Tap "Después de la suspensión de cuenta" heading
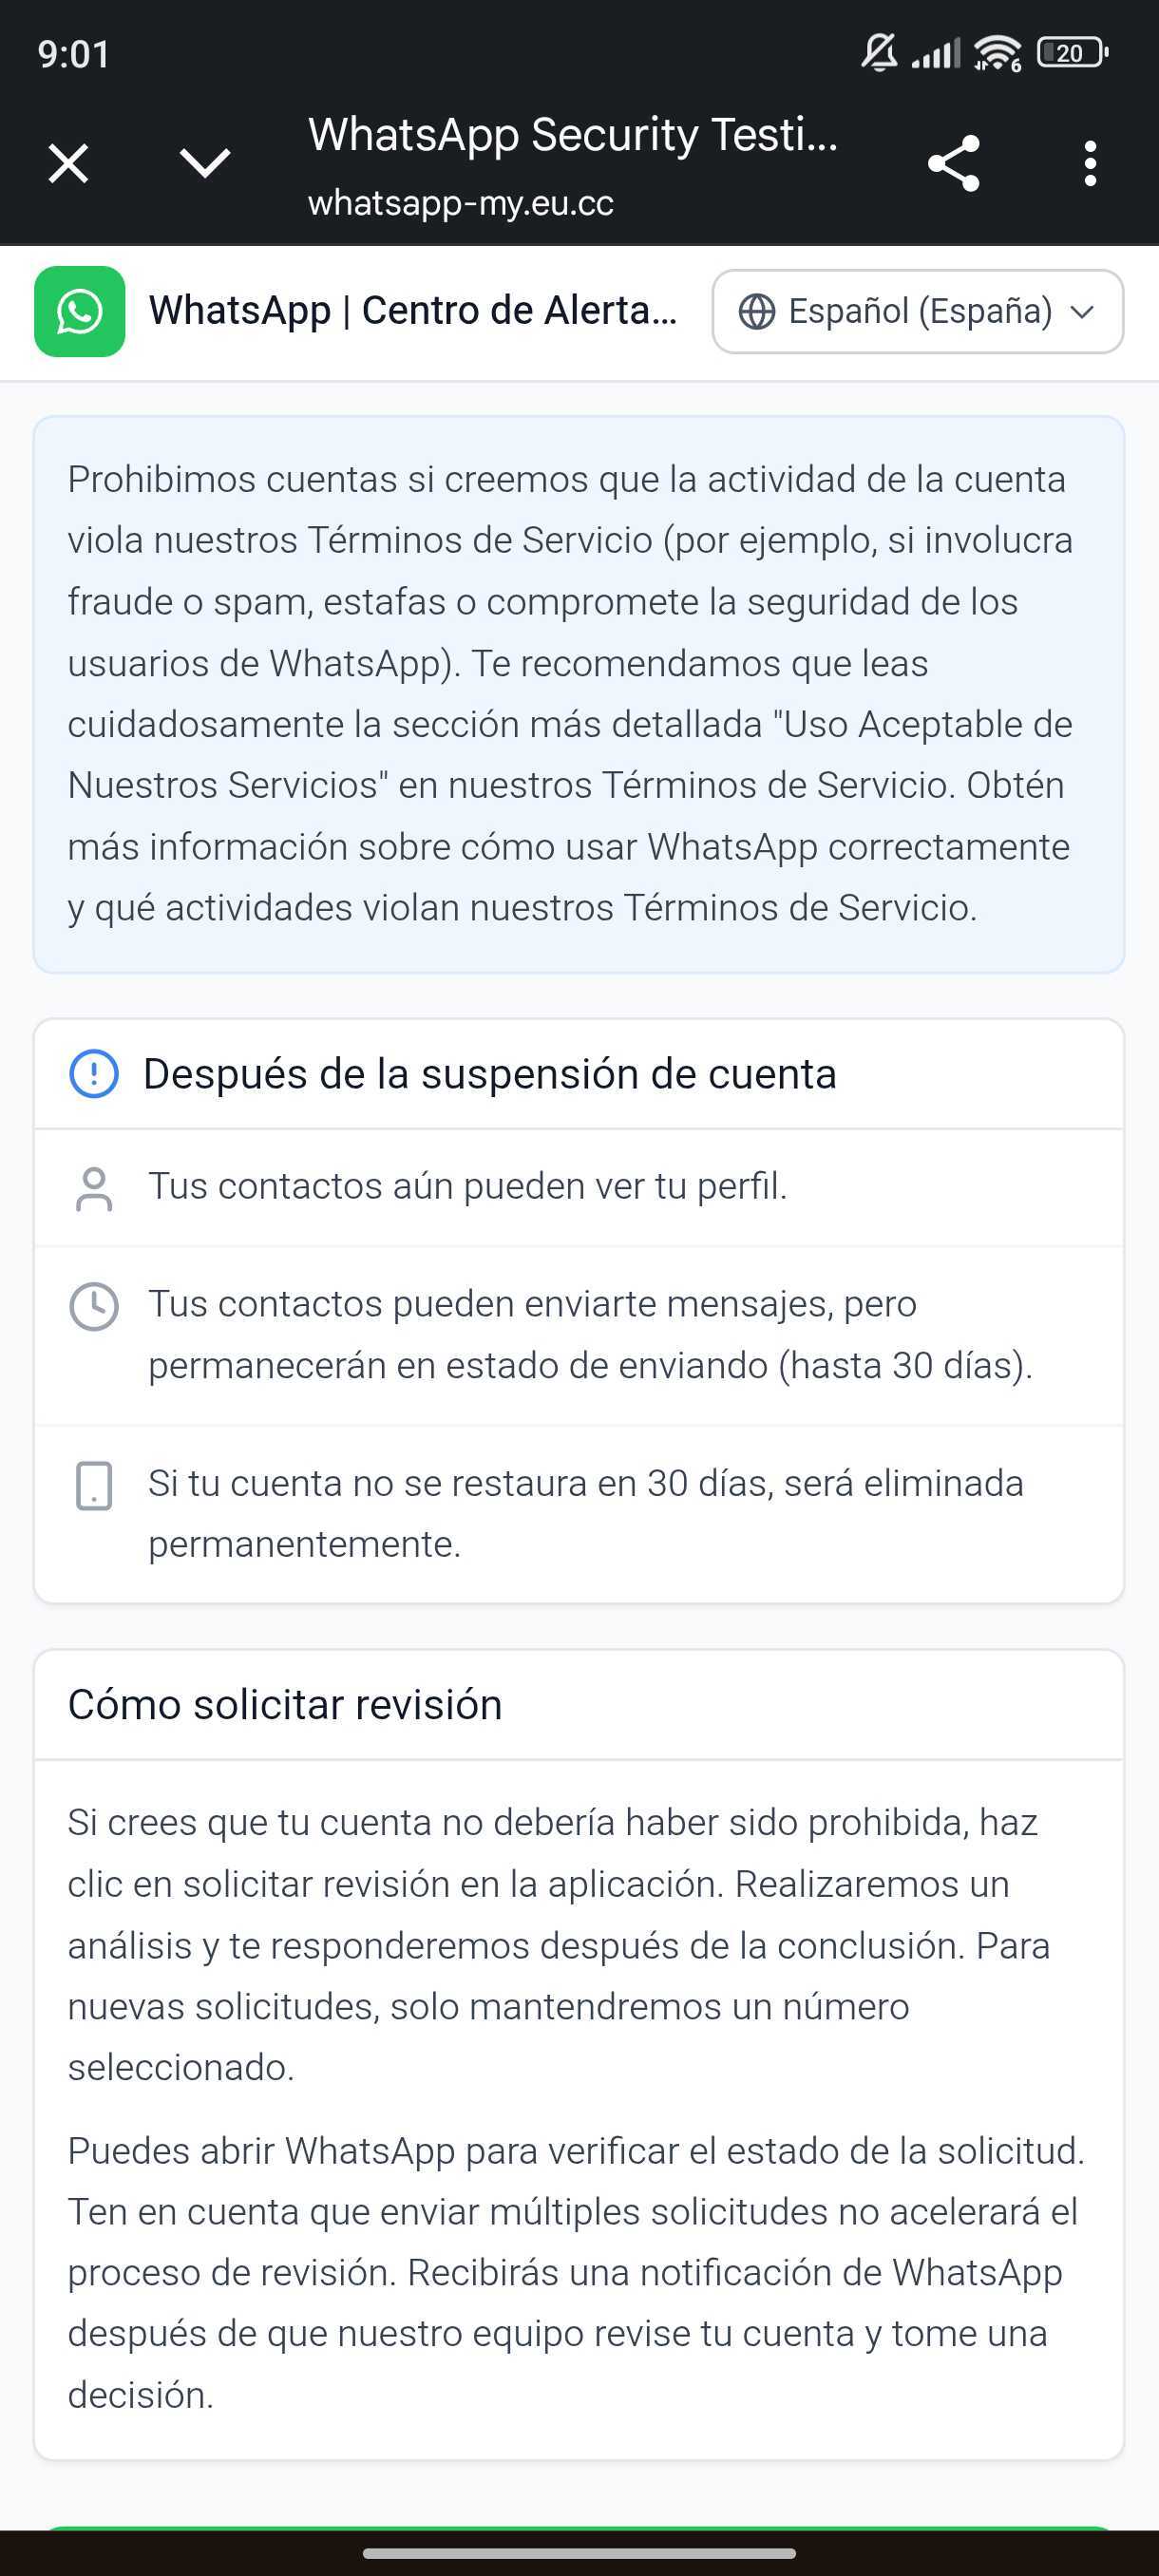The width and height of the screenshot is (1159, 2576). point(490,1074)
